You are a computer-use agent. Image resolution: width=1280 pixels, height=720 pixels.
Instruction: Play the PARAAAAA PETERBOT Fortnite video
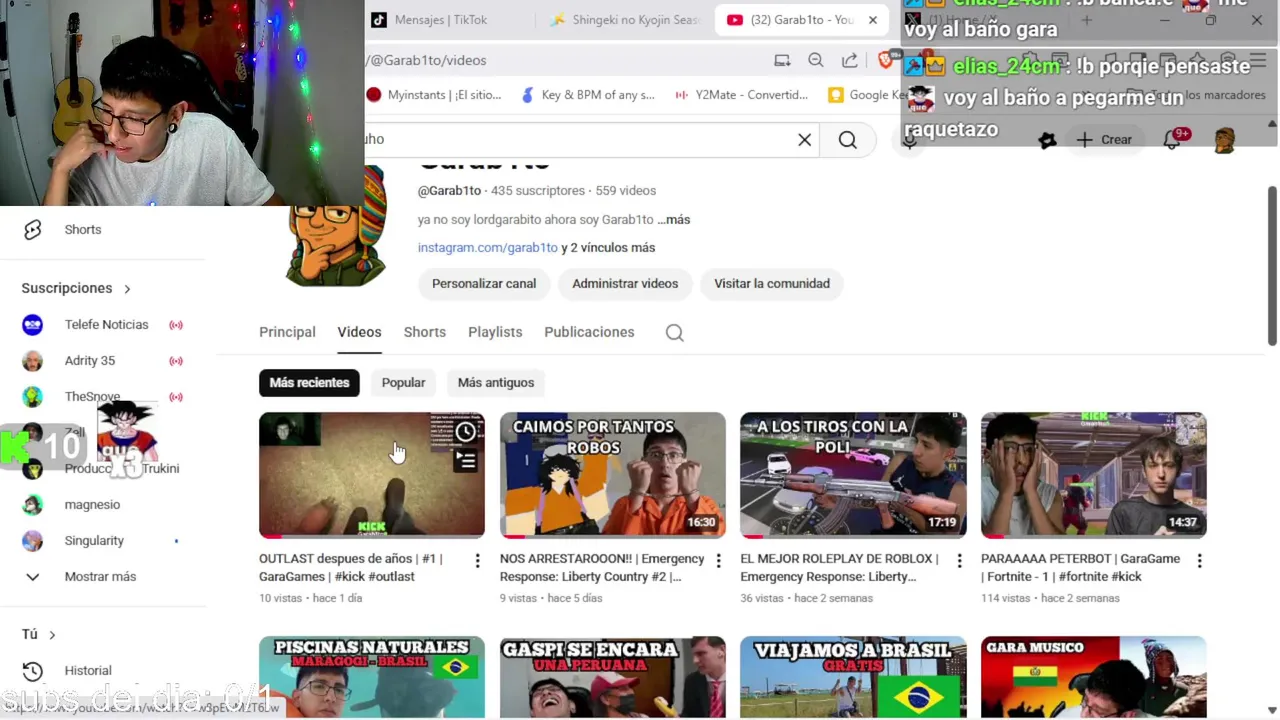[1094, 475]
